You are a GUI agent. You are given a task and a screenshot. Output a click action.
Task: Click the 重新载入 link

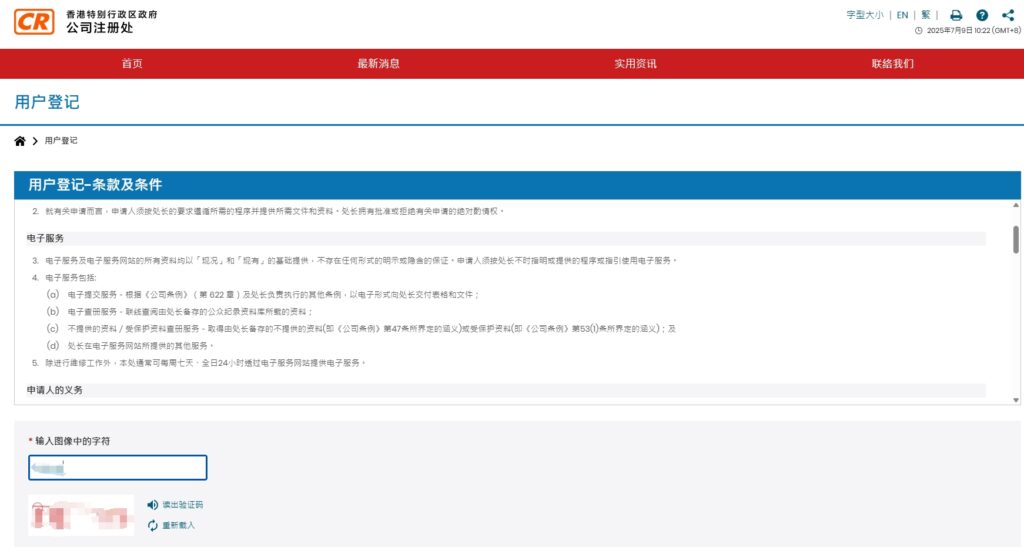178,525
